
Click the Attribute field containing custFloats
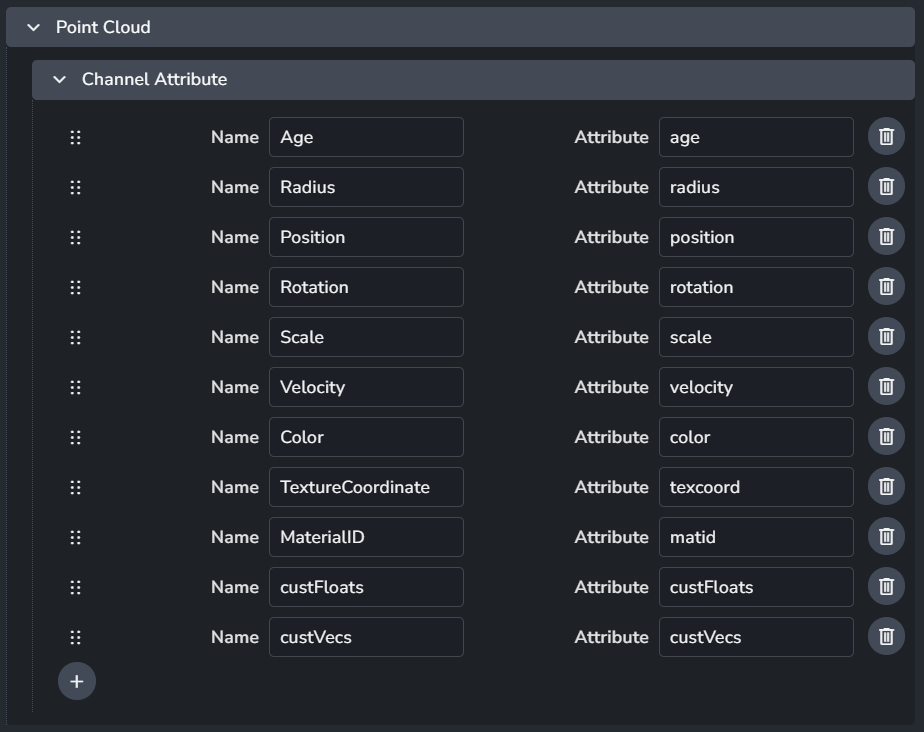(x=756, y=587)
